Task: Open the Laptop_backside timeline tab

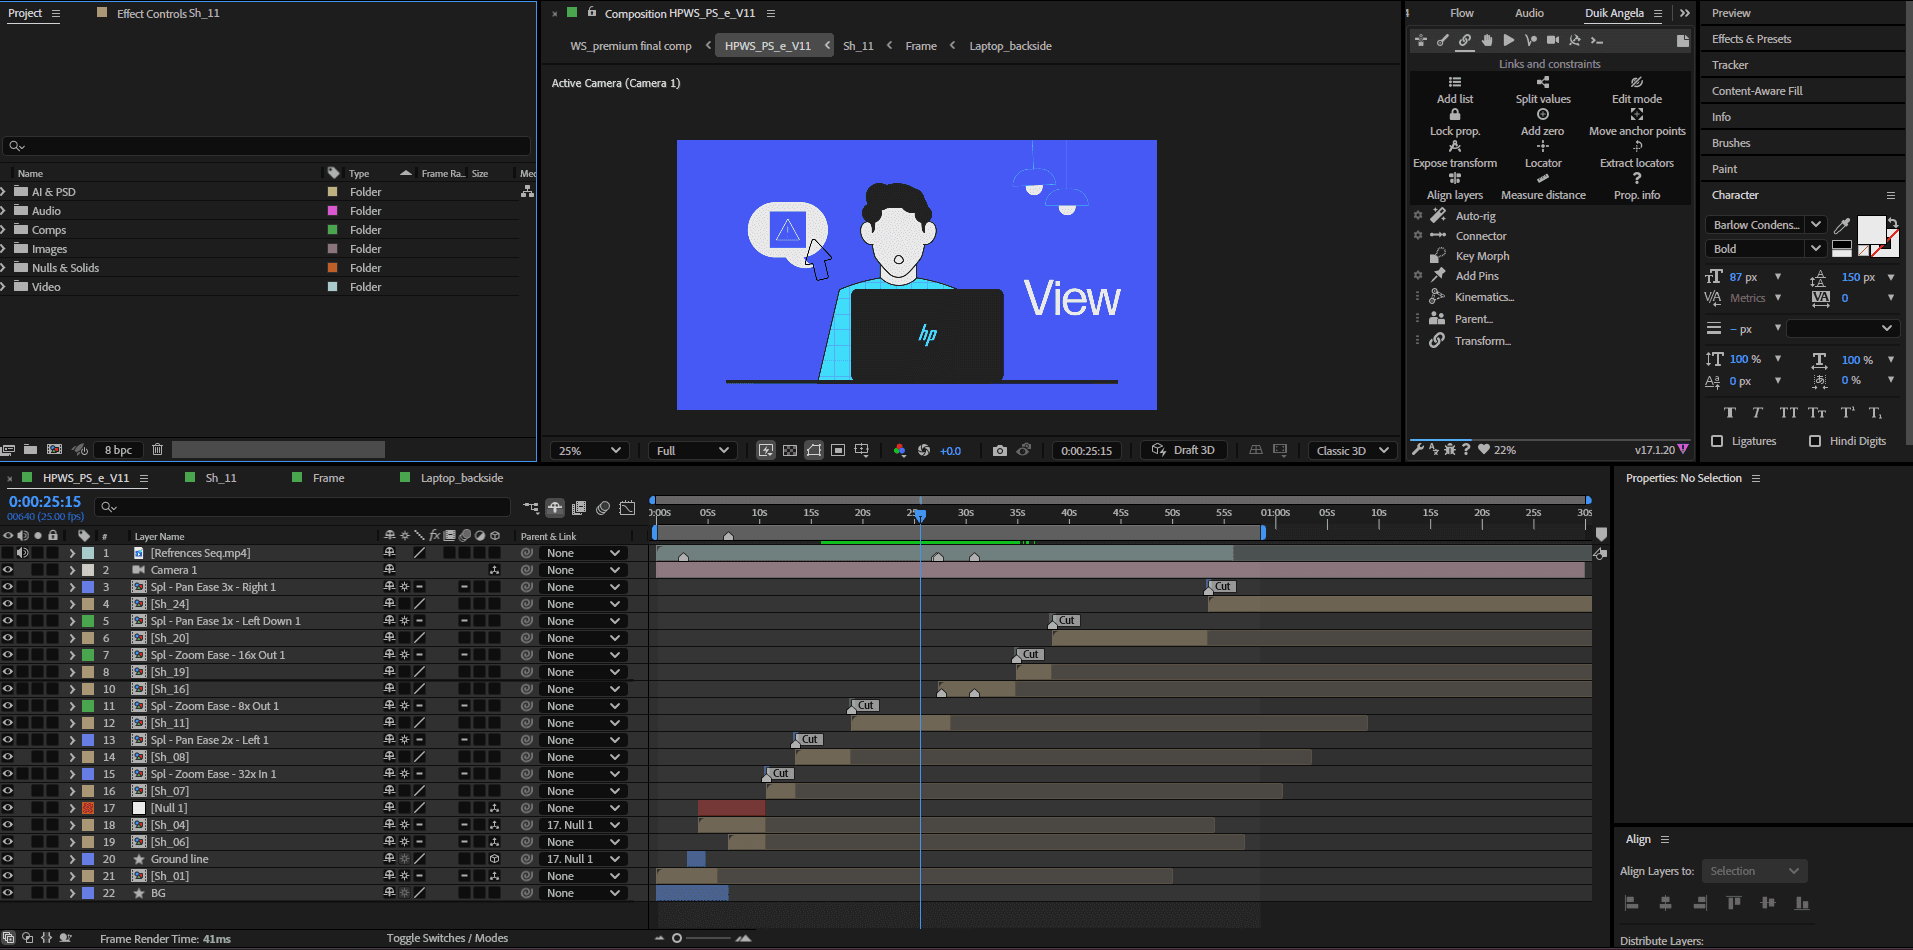Action: tap(462, 478)
